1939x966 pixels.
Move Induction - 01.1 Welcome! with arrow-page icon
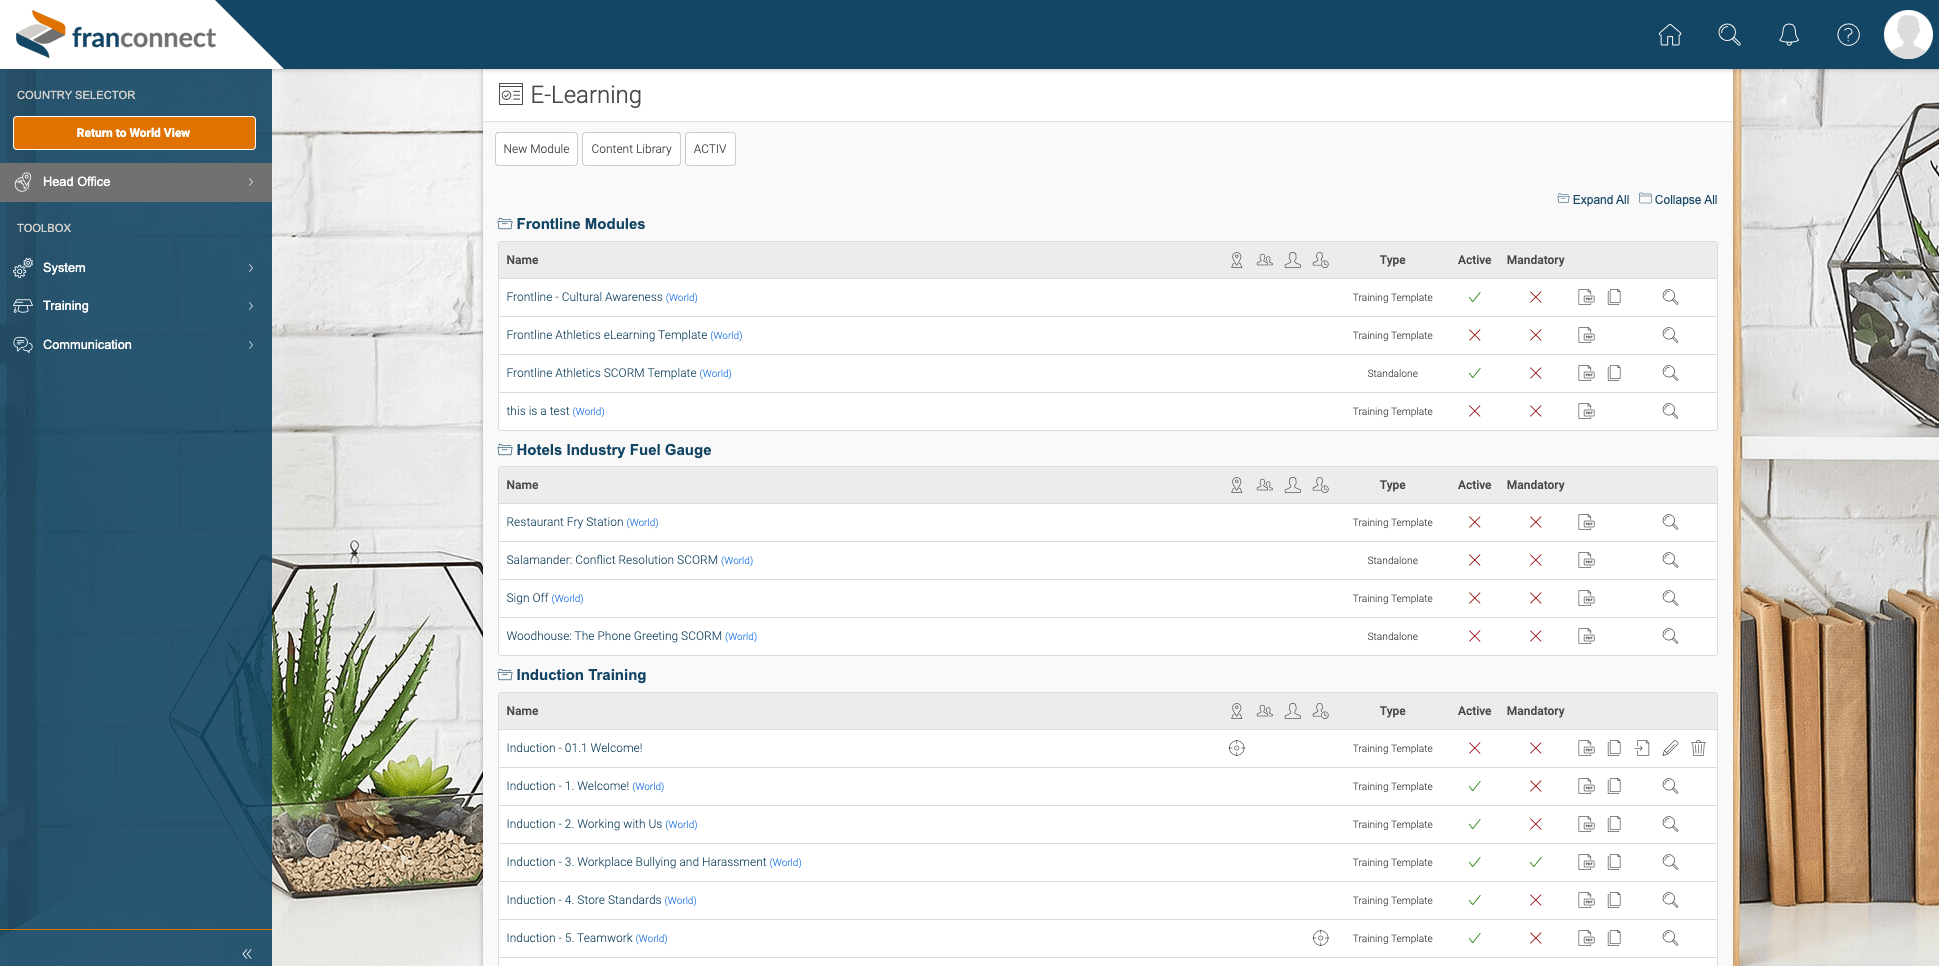[1642, 748]
